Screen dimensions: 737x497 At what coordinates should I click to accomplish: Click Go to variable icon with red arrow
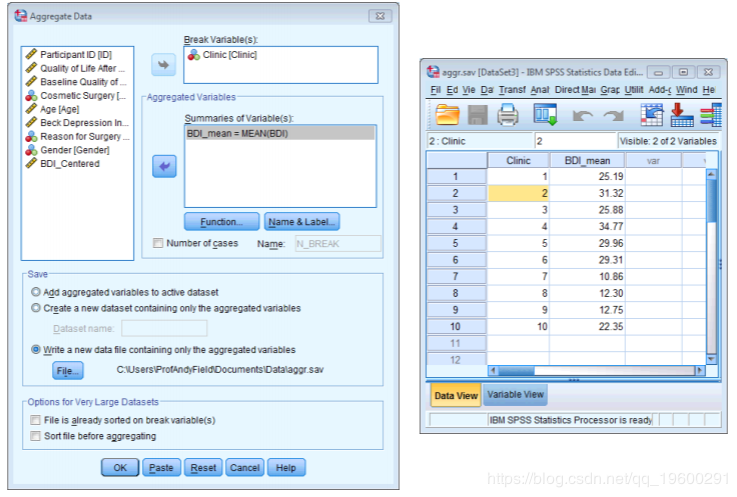point(682,114)
